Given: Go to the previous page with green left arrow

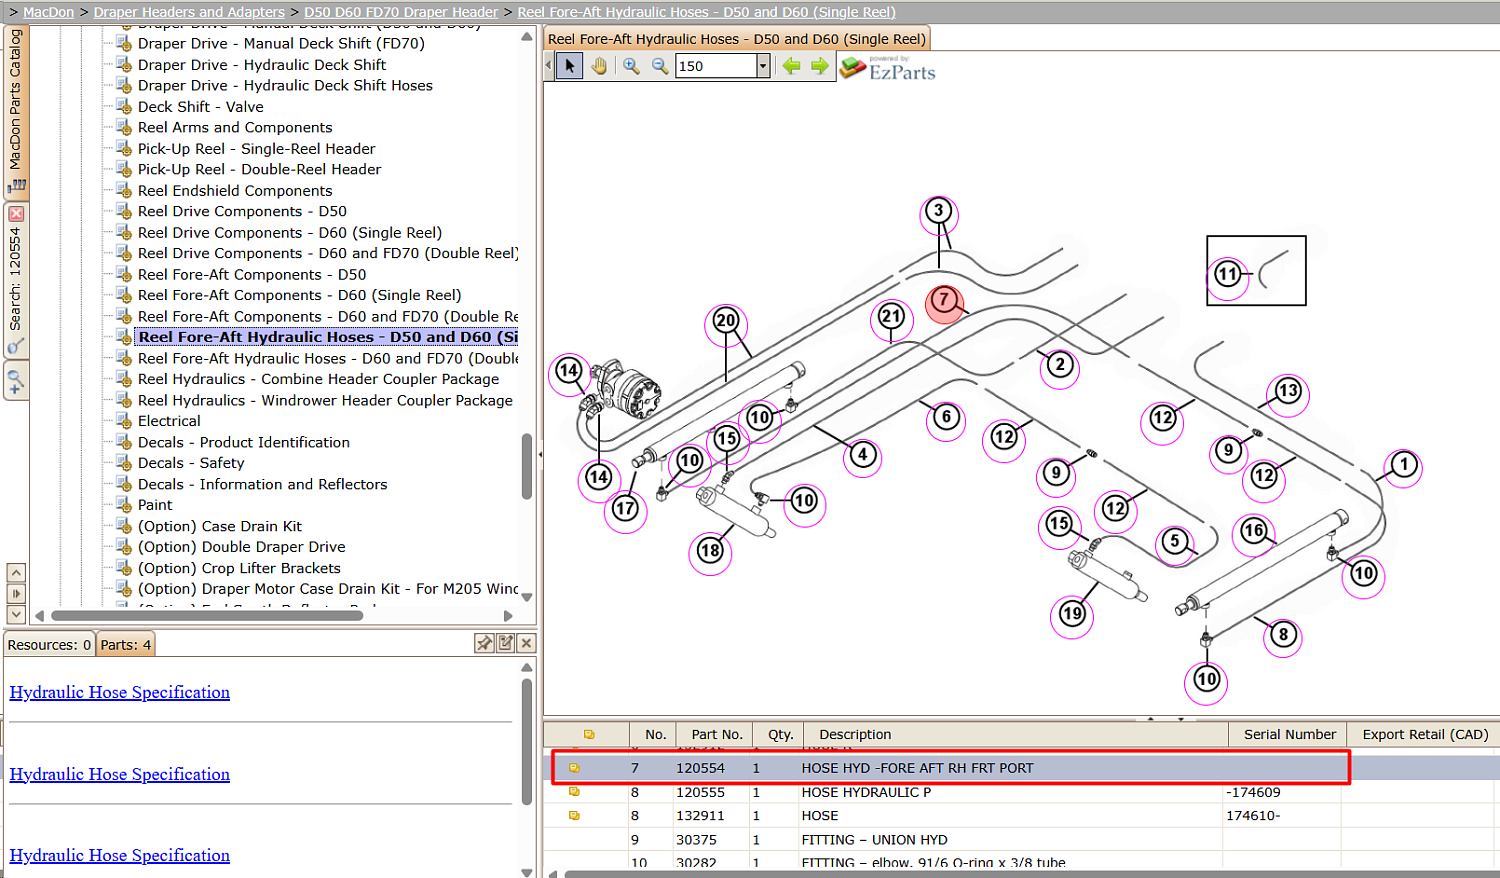Looking at the screenshot, I should [791, 66].
